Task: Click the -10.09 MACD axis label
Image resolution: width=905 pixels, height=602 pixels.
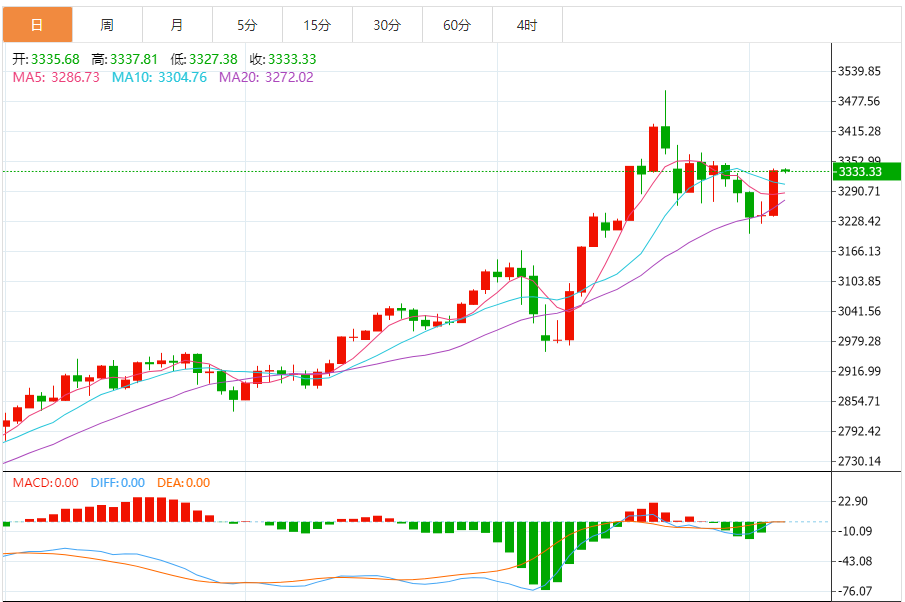Action: click(x=855, y=531)
